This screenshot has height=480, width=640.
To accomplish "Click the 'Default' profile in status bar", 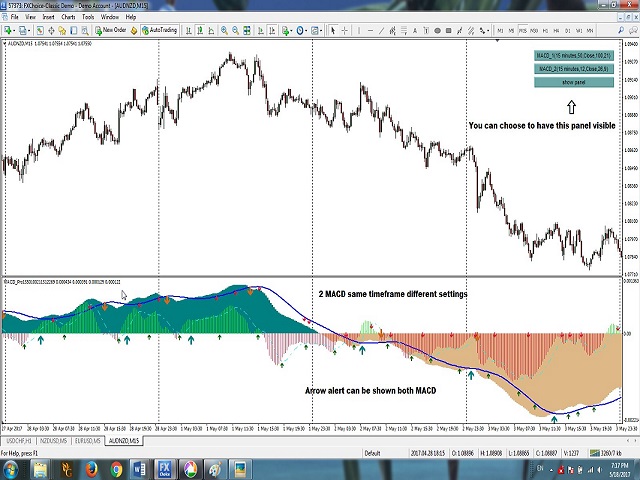I will [372, 453].
